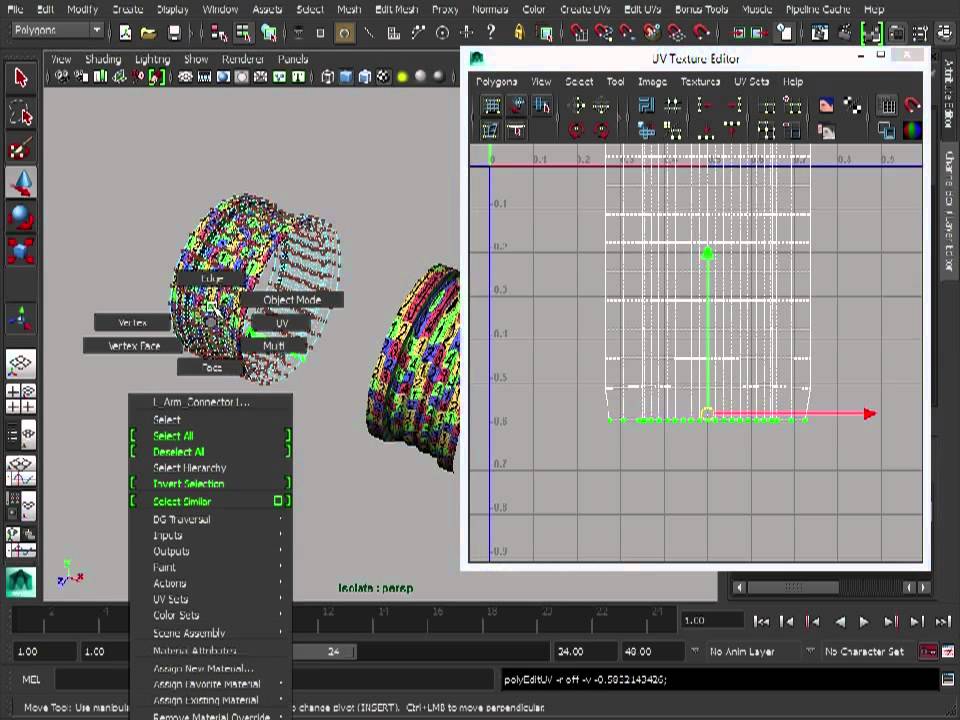Screen dimensions: 960x720
Task: Open the Edit Mesh menu
Action: [397, 9]
